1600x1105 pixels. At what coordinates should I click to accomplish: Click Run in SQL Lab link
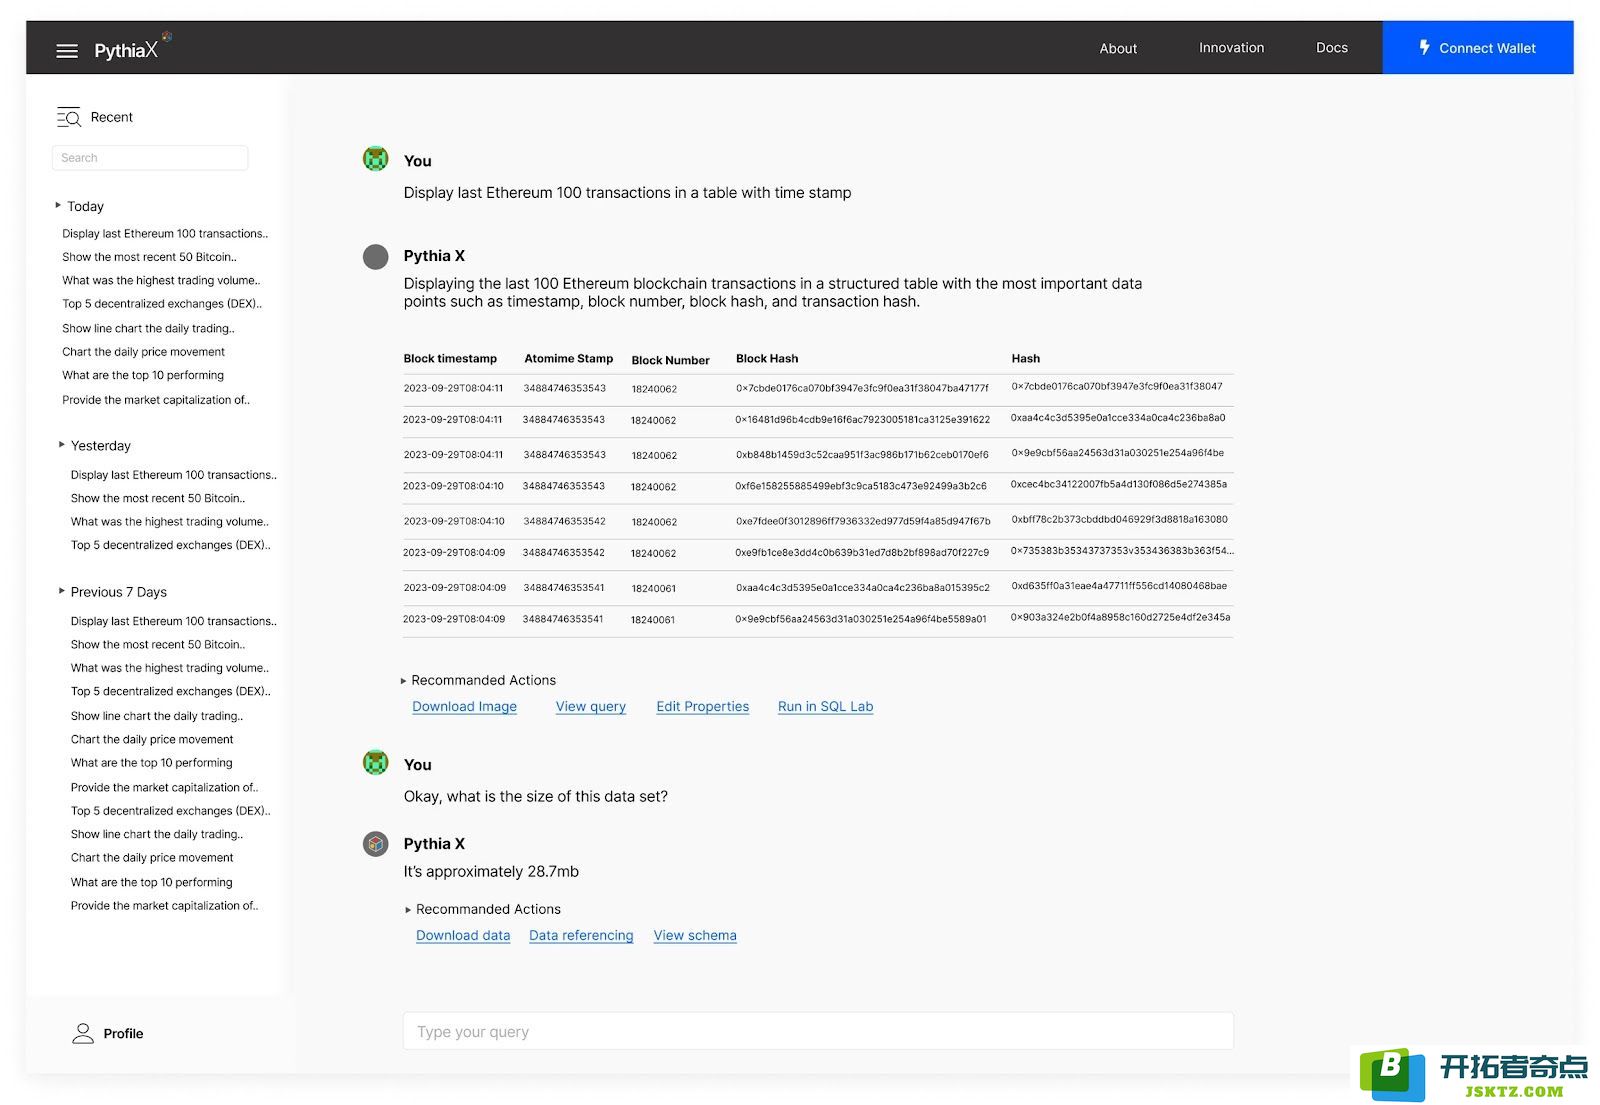pos(825,706)
